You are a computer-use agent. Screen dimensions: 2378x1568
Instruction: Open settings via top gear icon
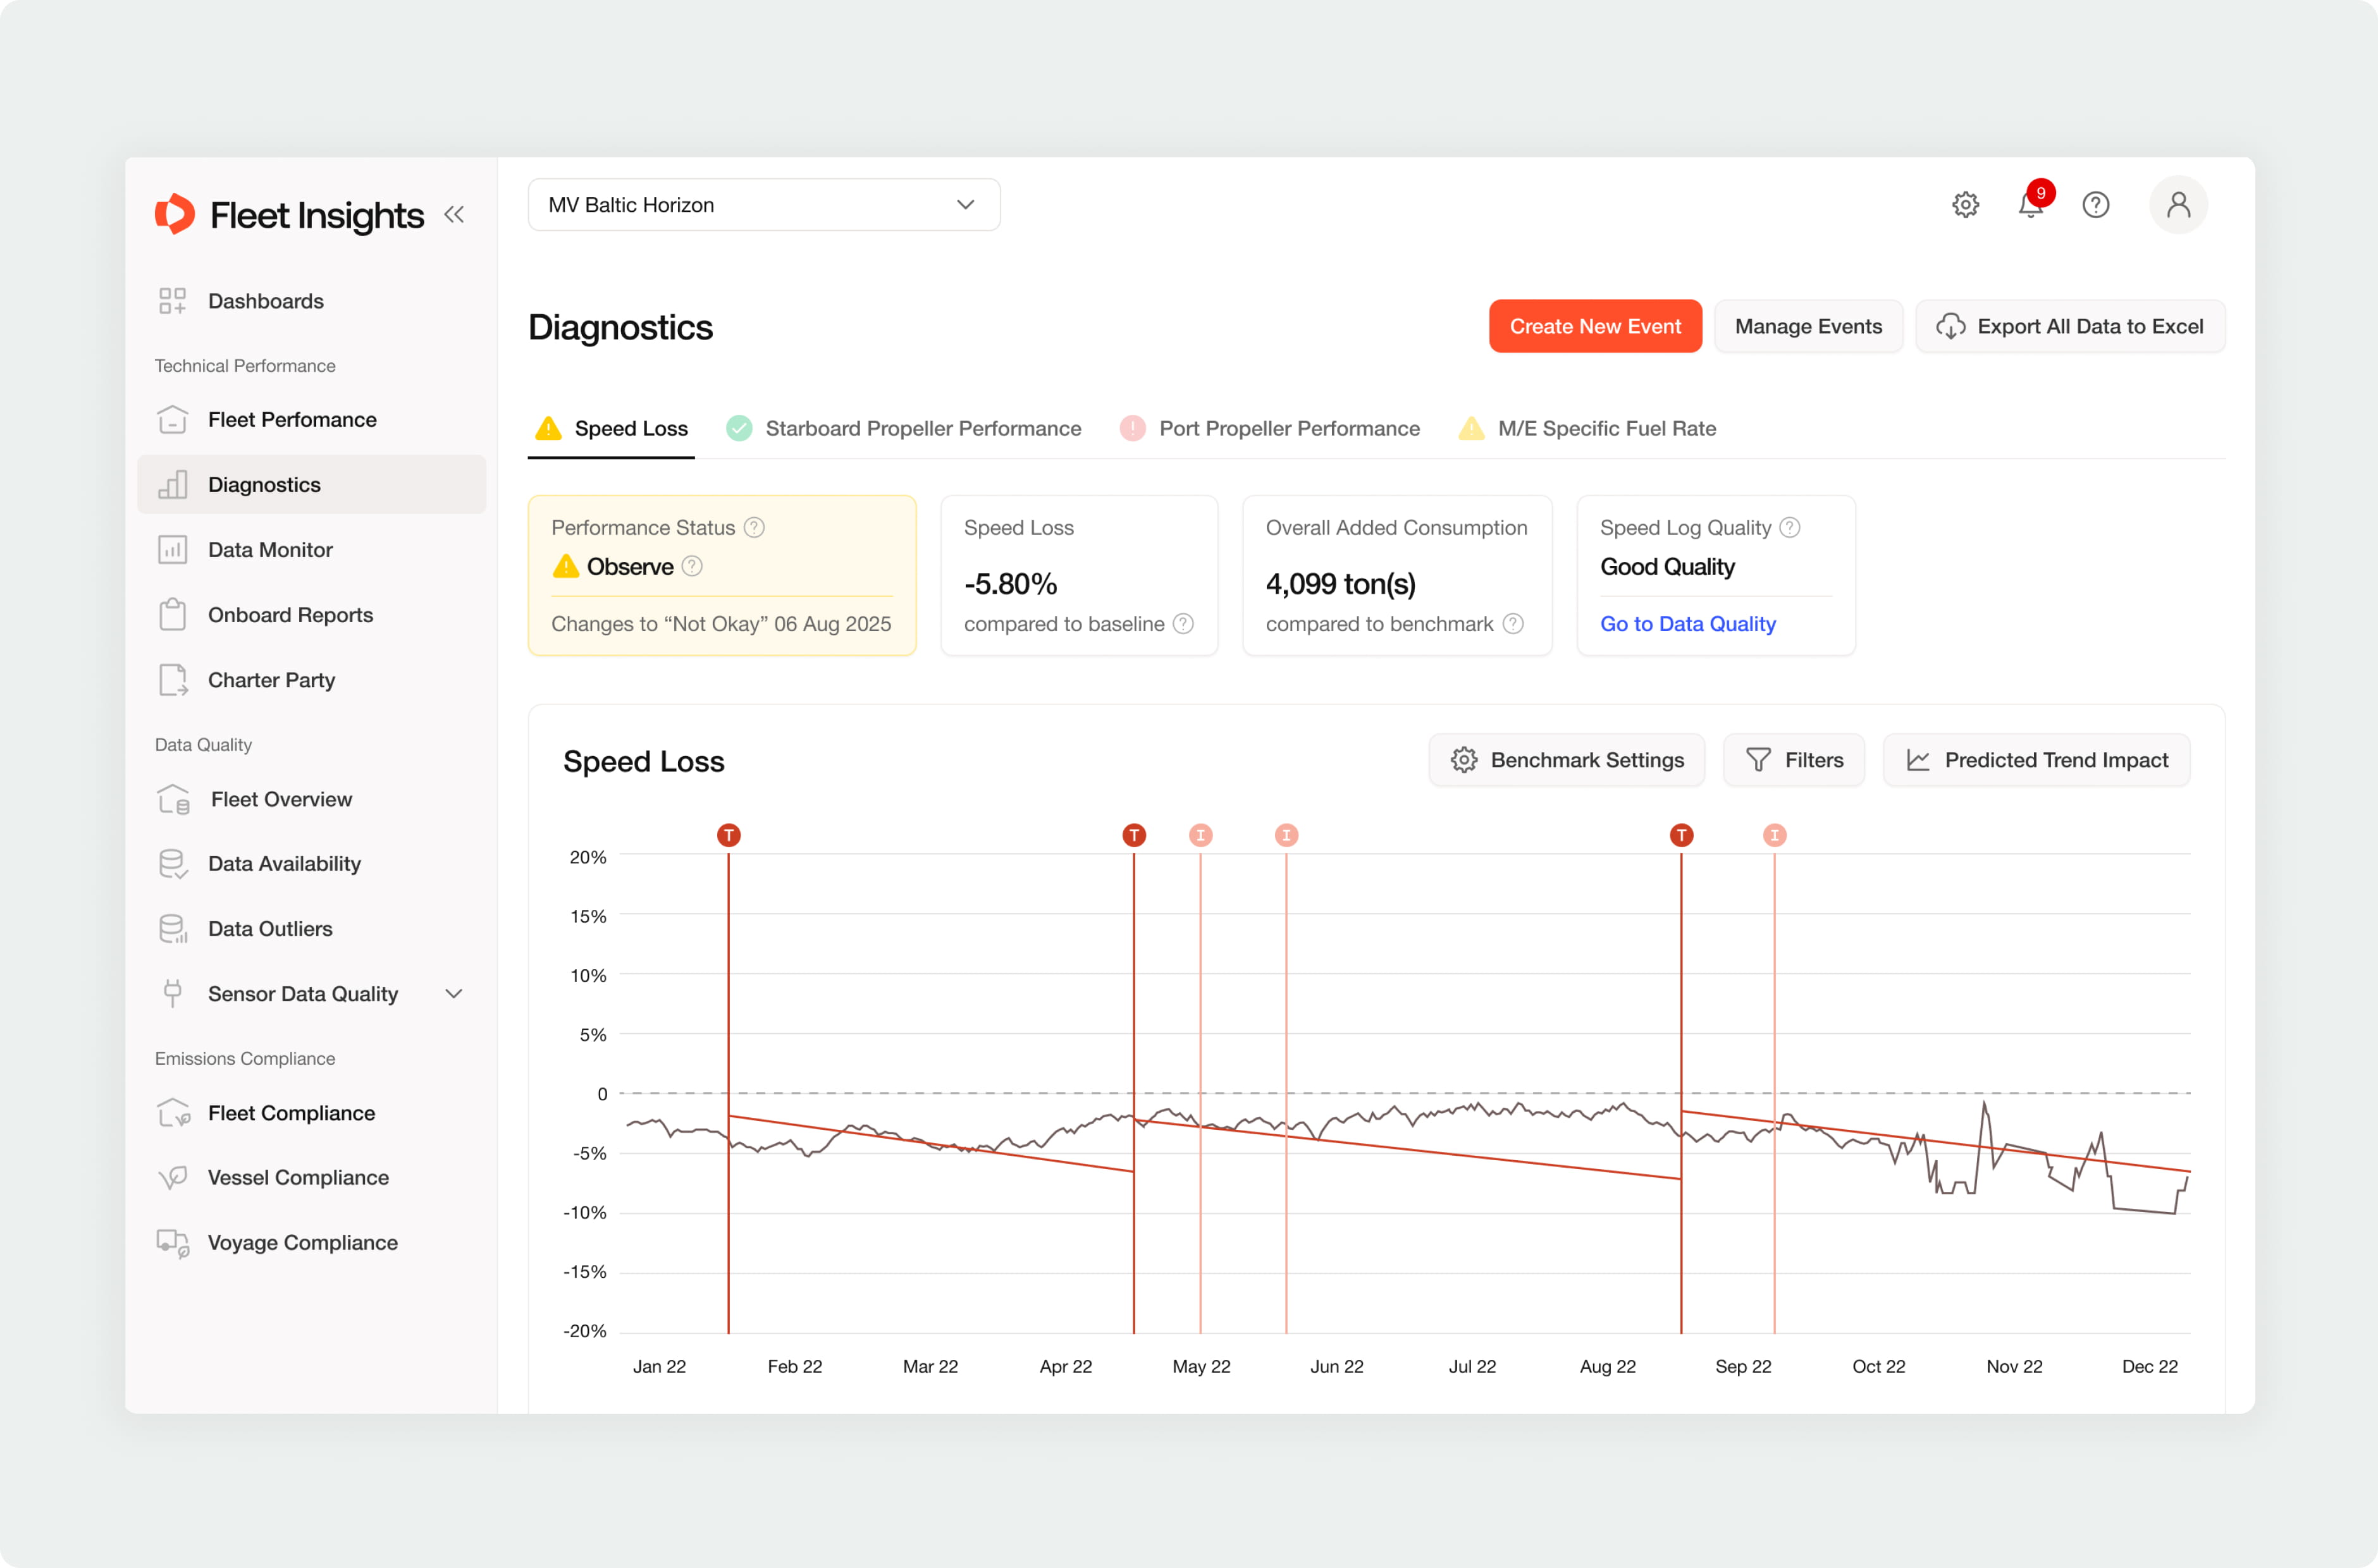click(1965, 205)
